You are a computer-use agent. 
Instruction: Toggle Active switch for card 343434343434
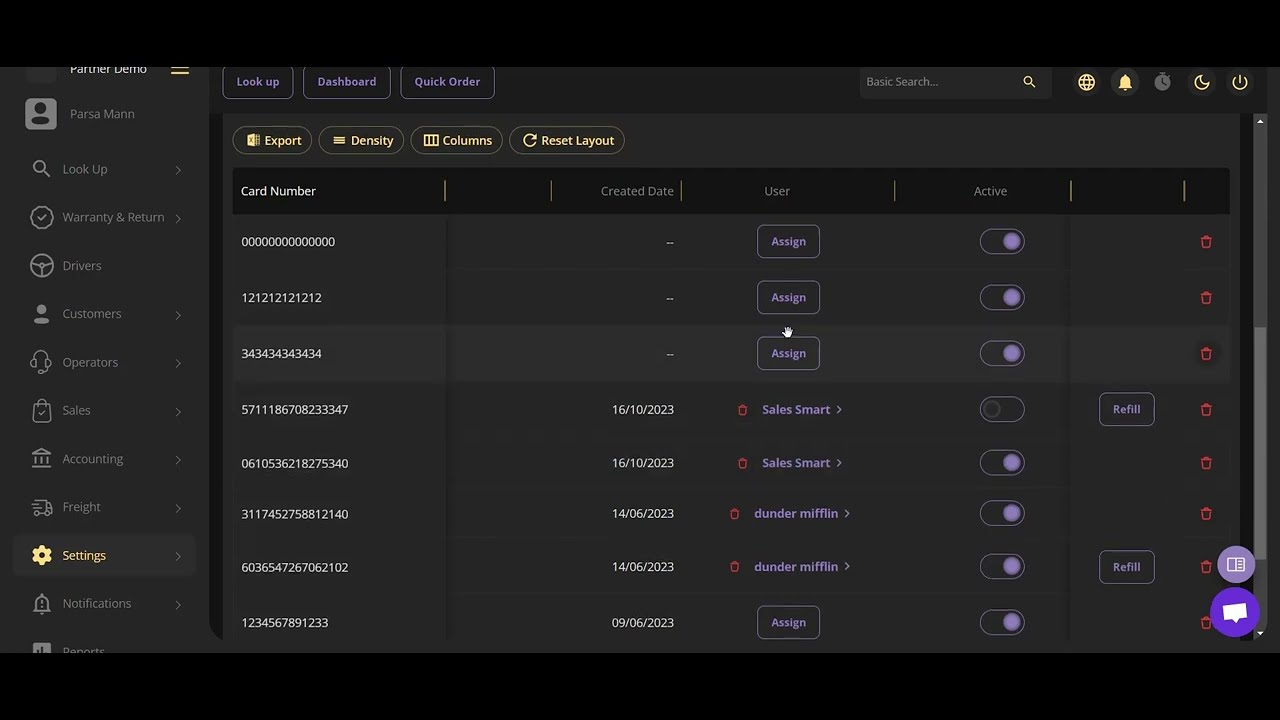[x=1002, y=354]
